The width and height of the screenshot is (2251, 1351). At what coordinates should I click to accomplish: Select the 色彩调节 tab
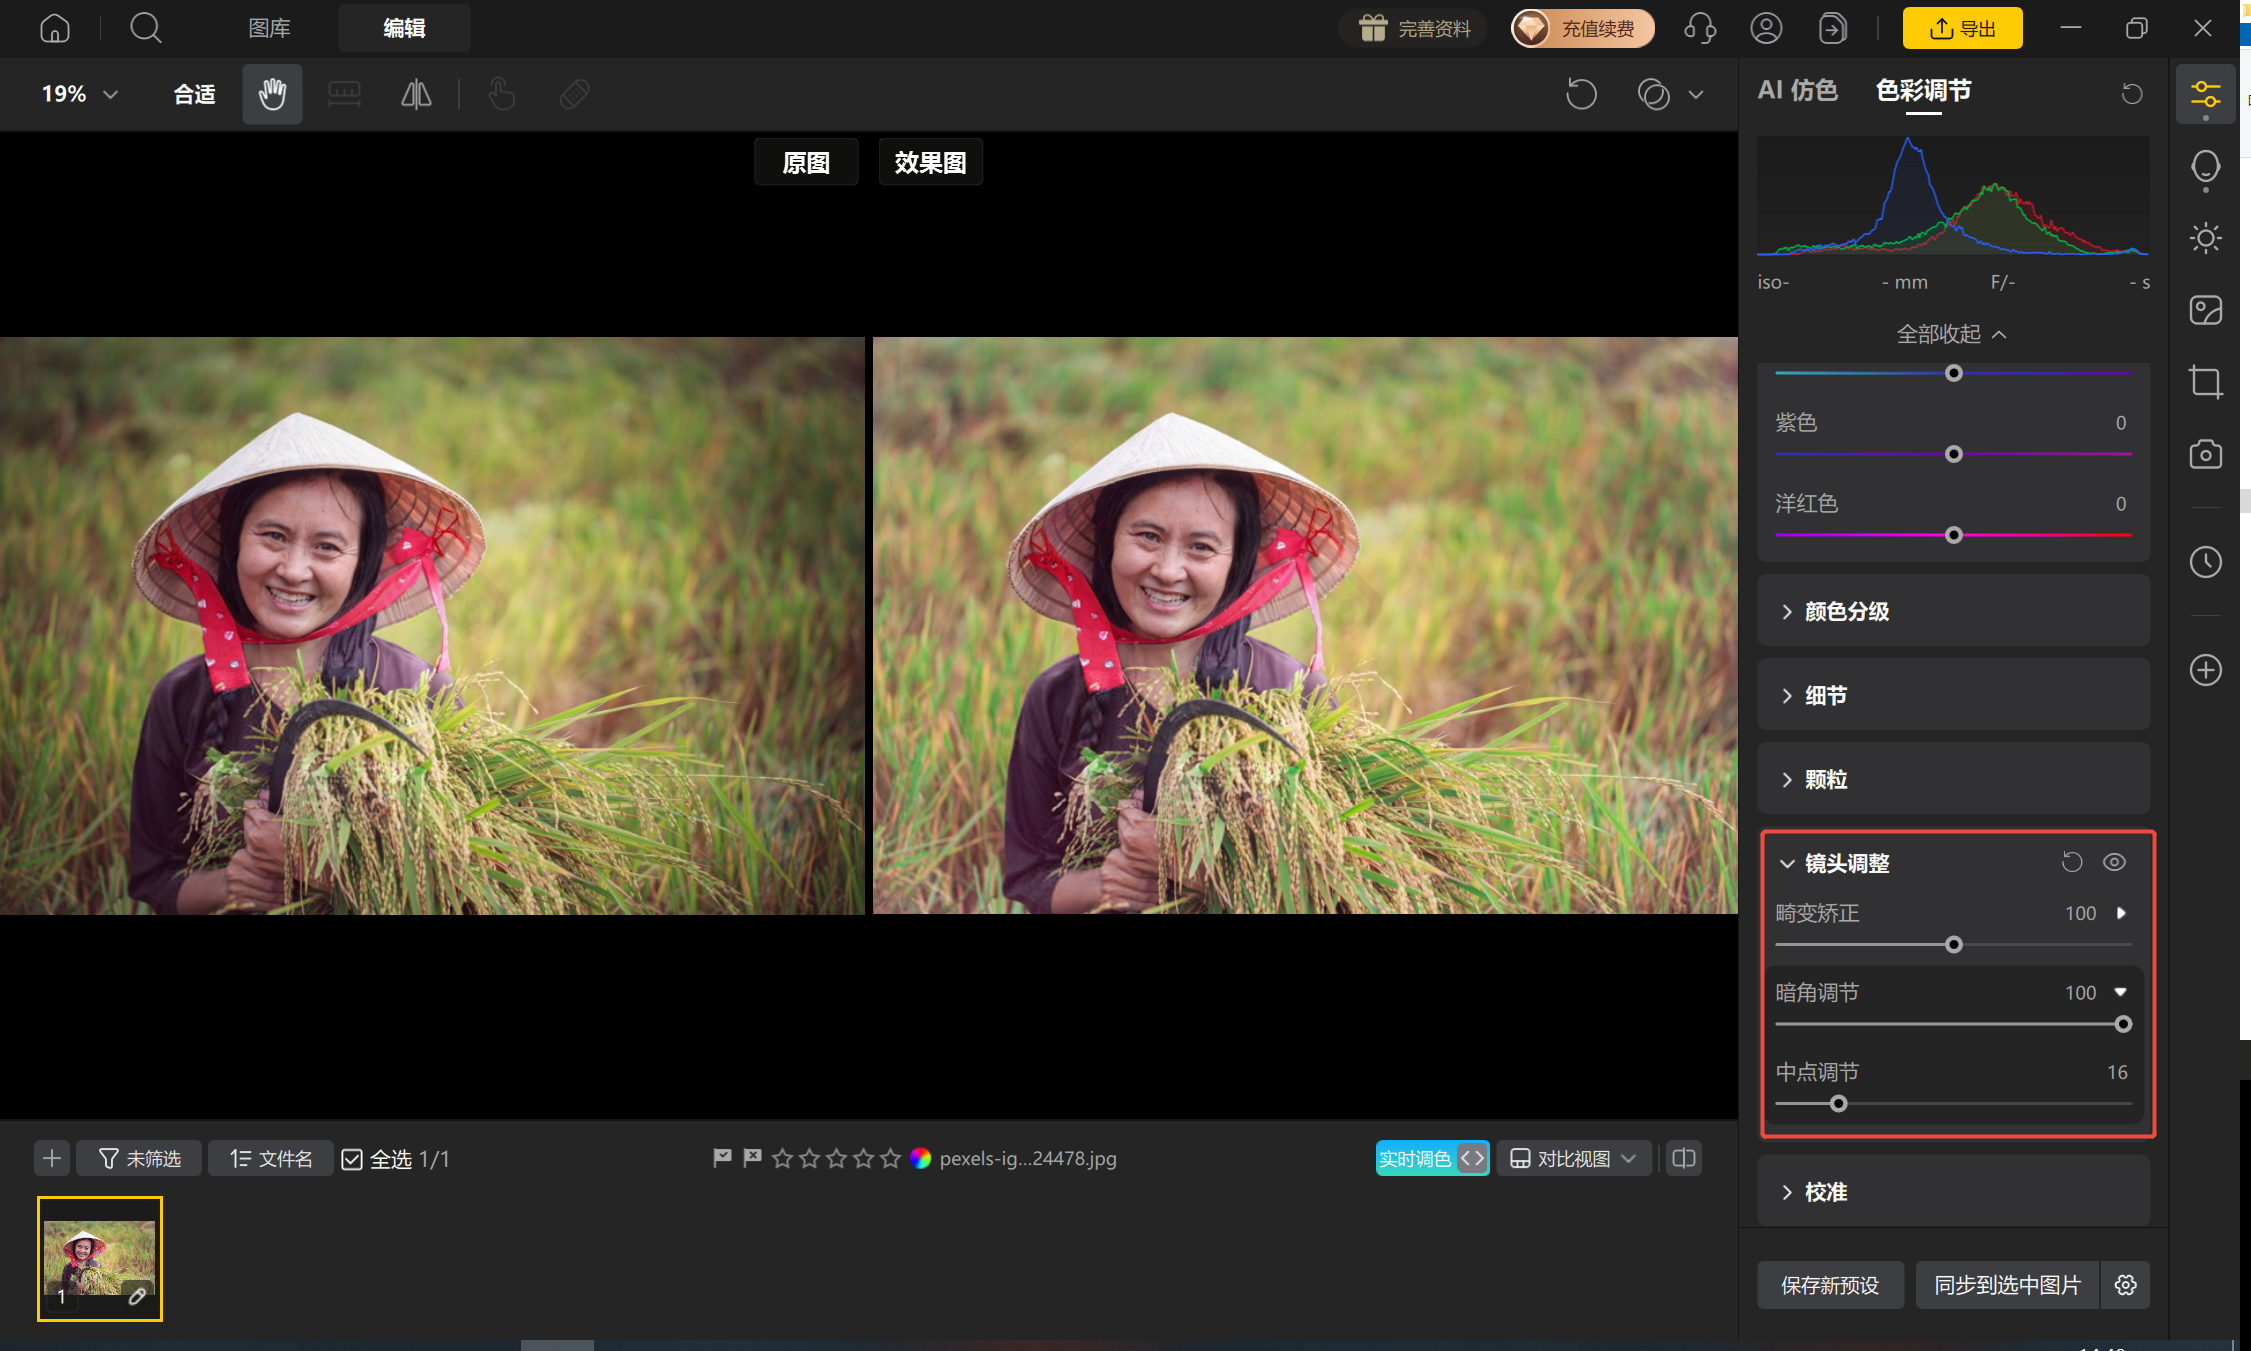click(1923, 91)
